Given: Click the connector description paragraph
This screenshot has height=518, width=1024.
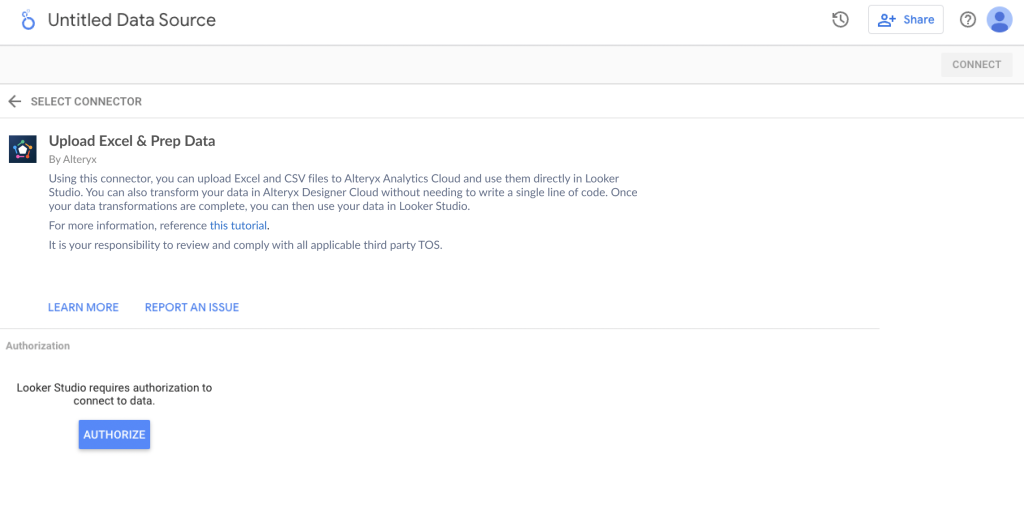Looking at the screenshot, I should coord(344,193).
